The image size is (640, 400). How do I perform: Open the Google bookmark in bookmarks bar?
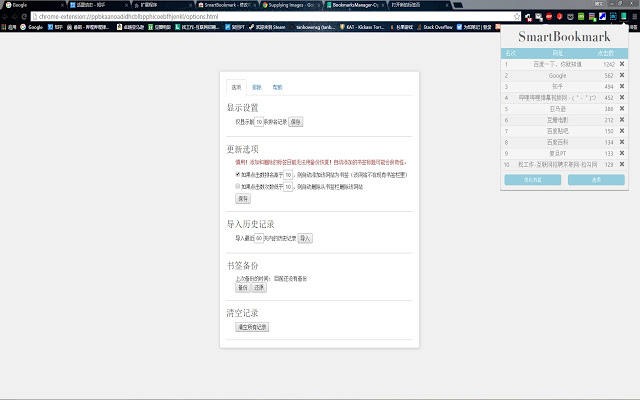[x=32, y=27]
